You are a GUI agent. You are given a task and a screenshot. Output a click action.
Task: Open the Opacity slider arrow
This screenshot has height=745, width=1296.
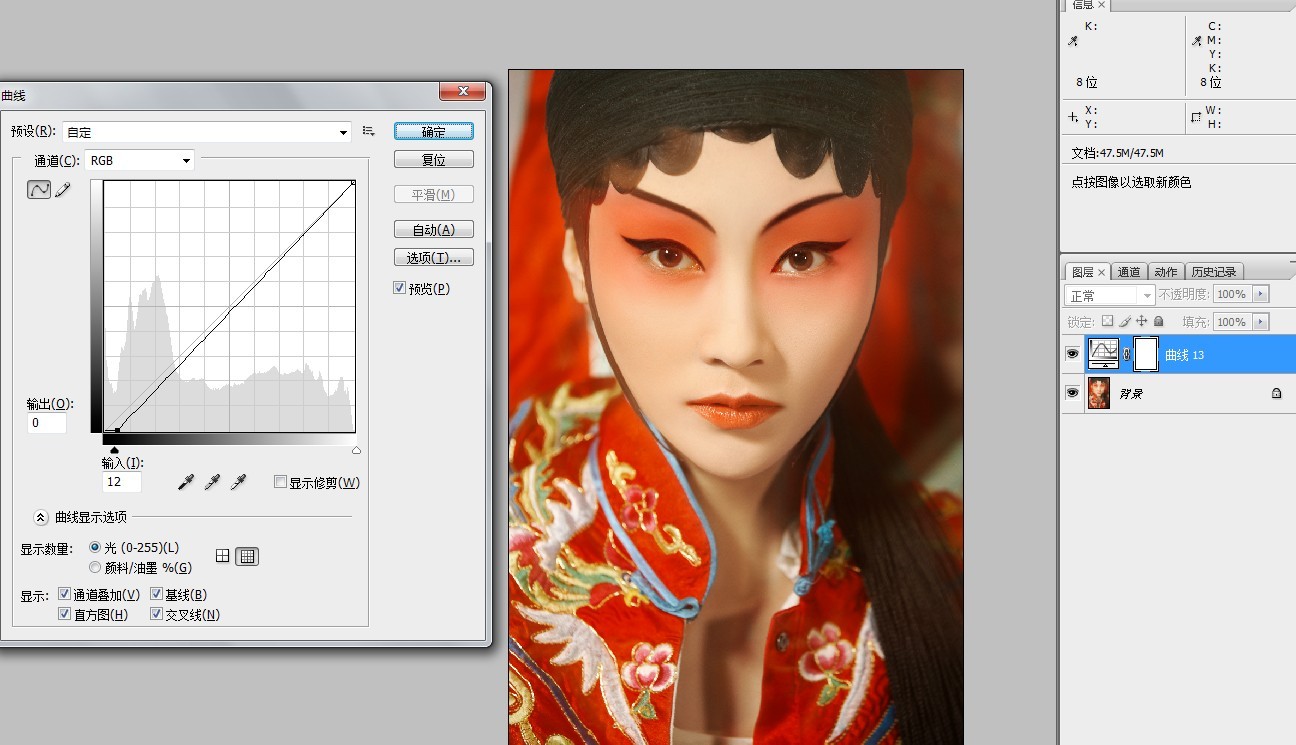[x=1260, y=294]
